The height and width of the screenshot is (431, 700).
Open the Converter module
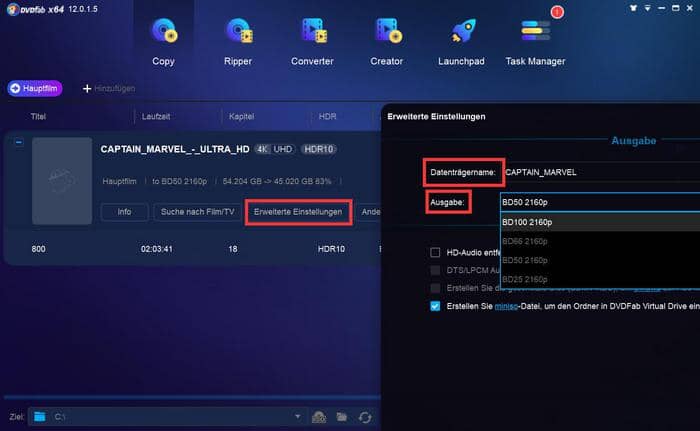[312, 41]
